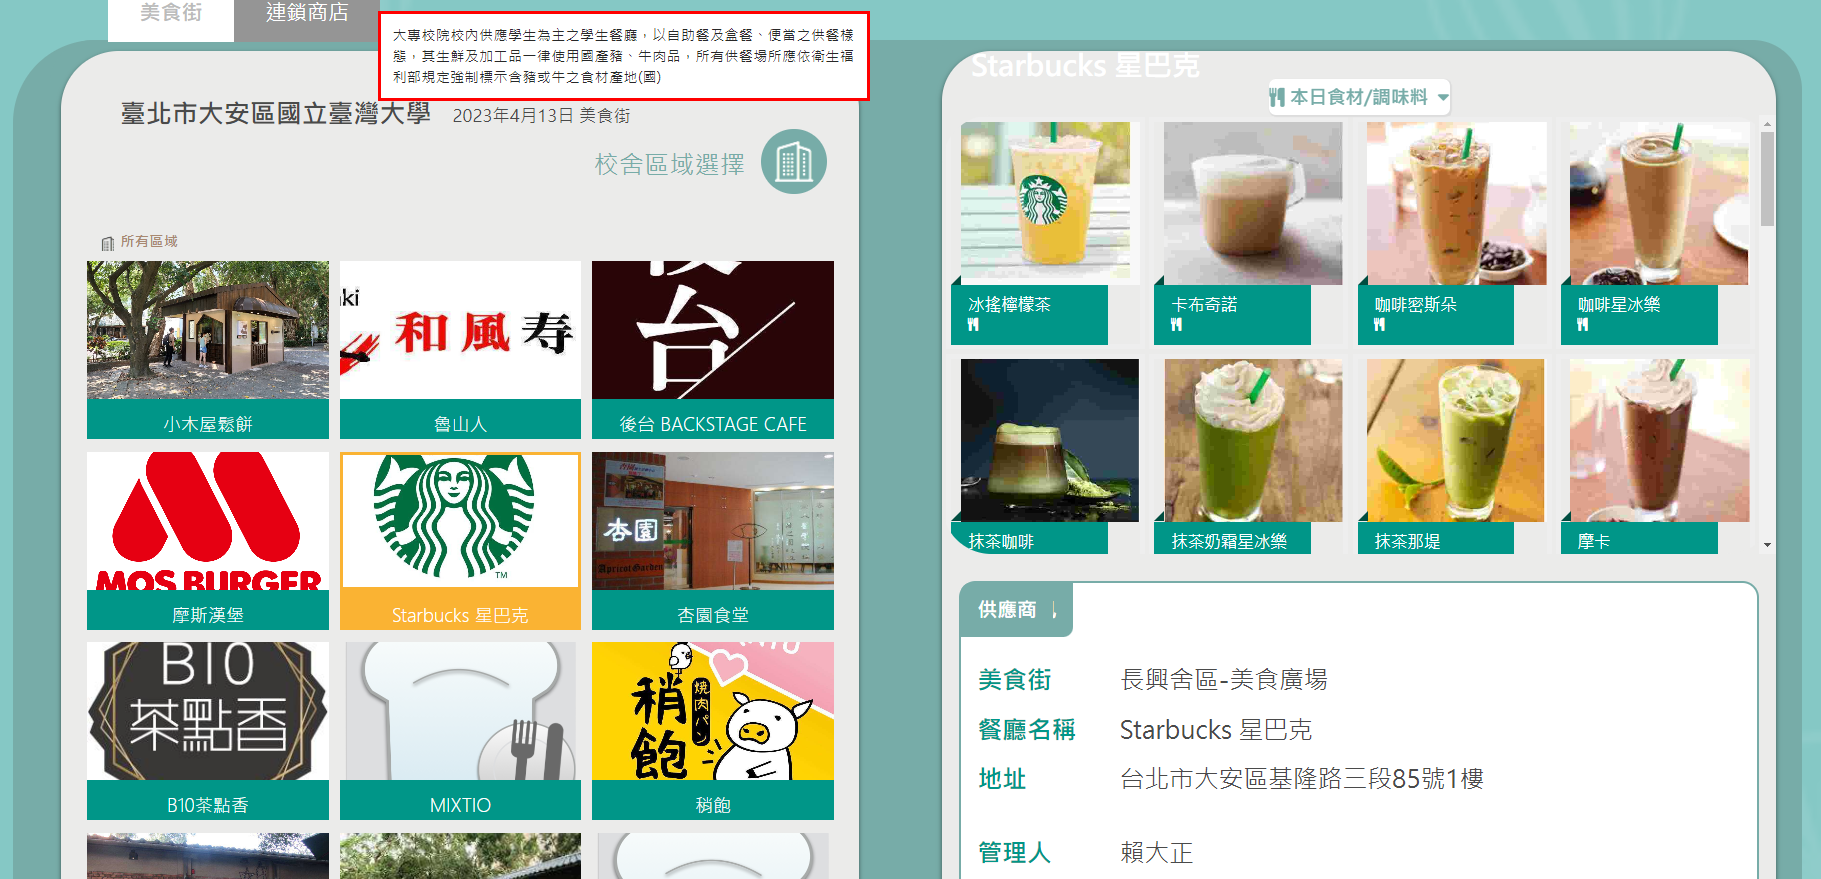The height and width of the screenshot is (879, 1821).
Task: Open the 摩斯漢堡 restaurant card
Action: point(208,541)
